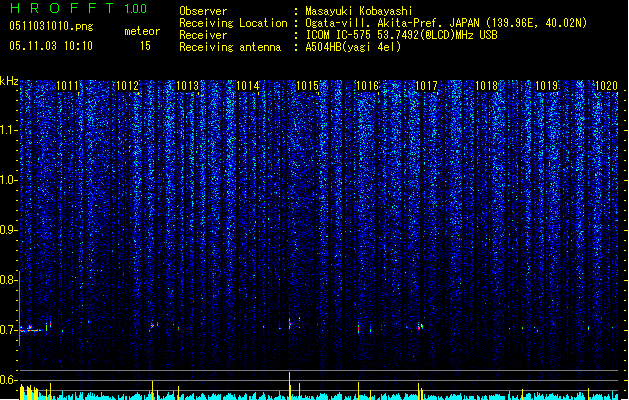Click the 1011 time marker
Image resolution: width=629 pixels, height=400 pixels.
[67, 86]
